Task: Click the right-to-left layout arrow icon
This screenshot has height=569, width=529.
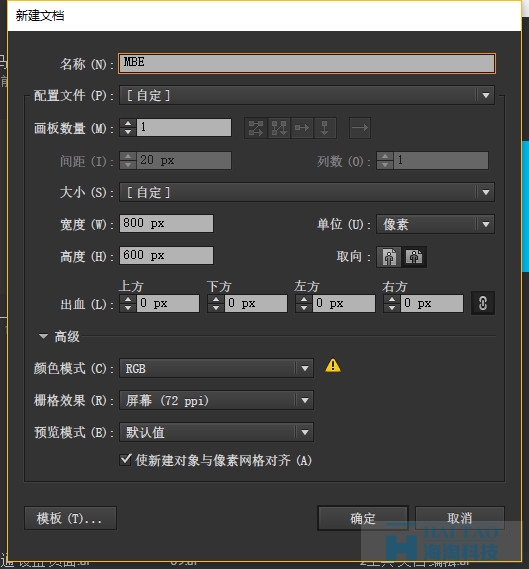Action: pyautogui.click(x=360, y=128)
